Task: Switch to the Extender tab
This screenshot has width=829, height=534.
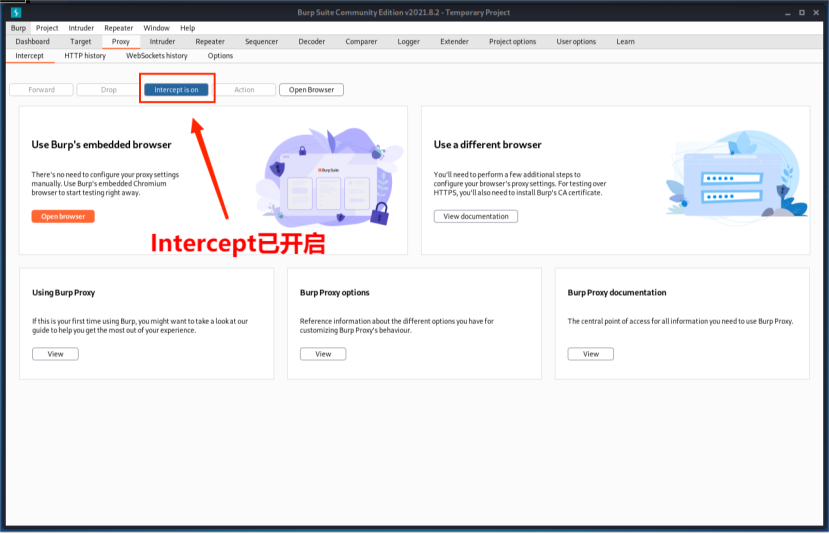Action: tap(454, 42)
